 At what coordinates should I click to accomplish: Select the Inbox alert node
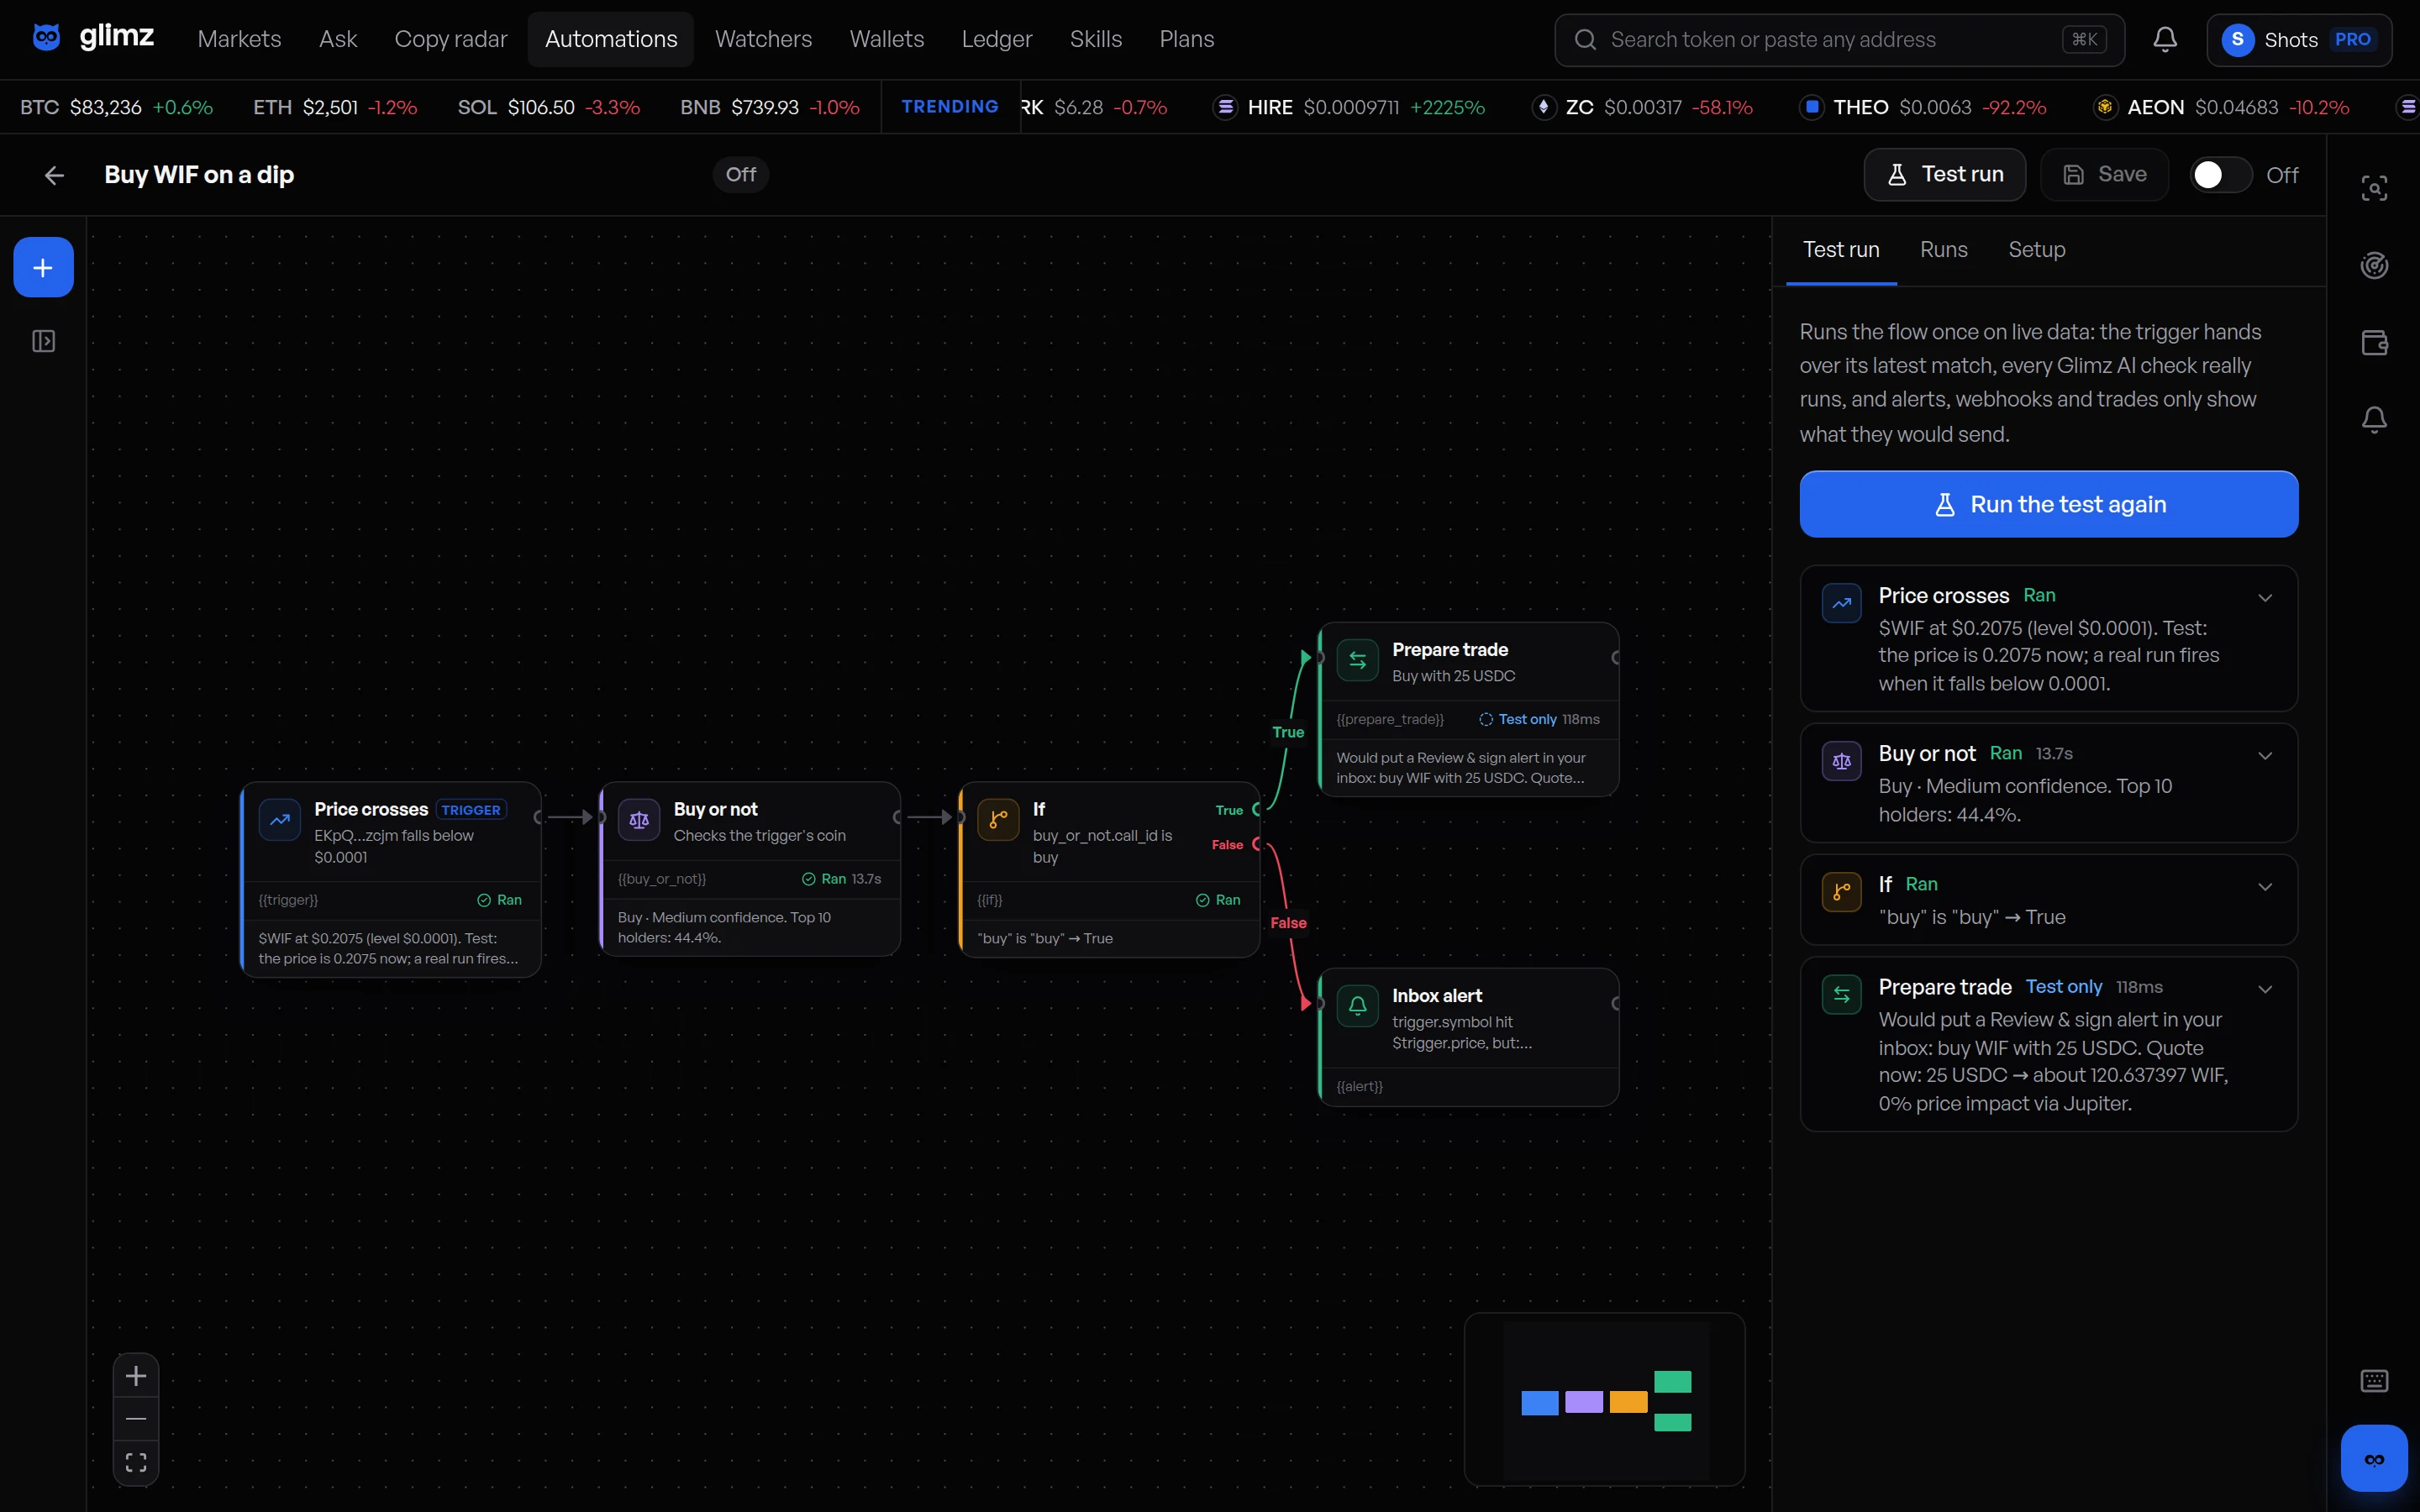[x=1468, y=1036]
